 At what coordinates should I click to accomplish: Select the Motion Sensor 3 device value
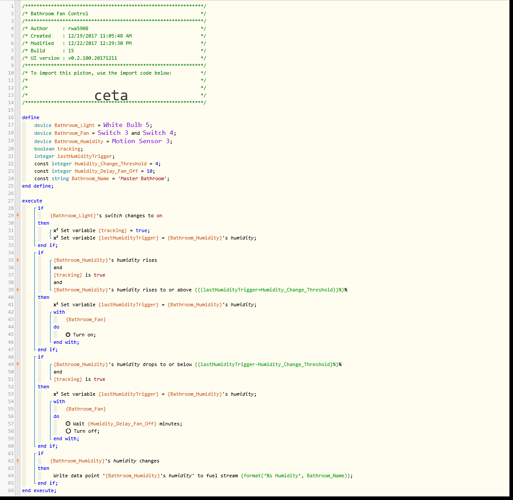tap(141, 141)
